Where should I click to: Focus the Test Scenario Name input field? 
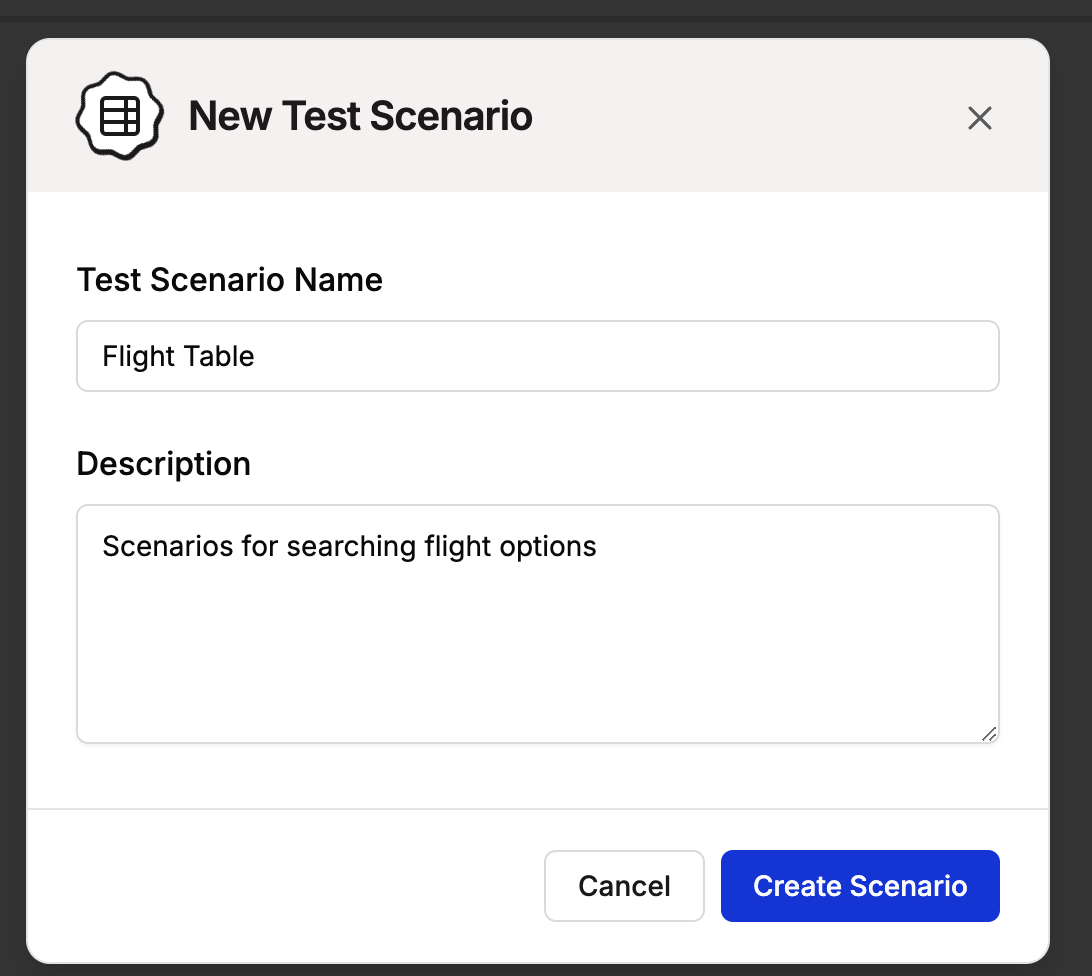pos(538,356)
